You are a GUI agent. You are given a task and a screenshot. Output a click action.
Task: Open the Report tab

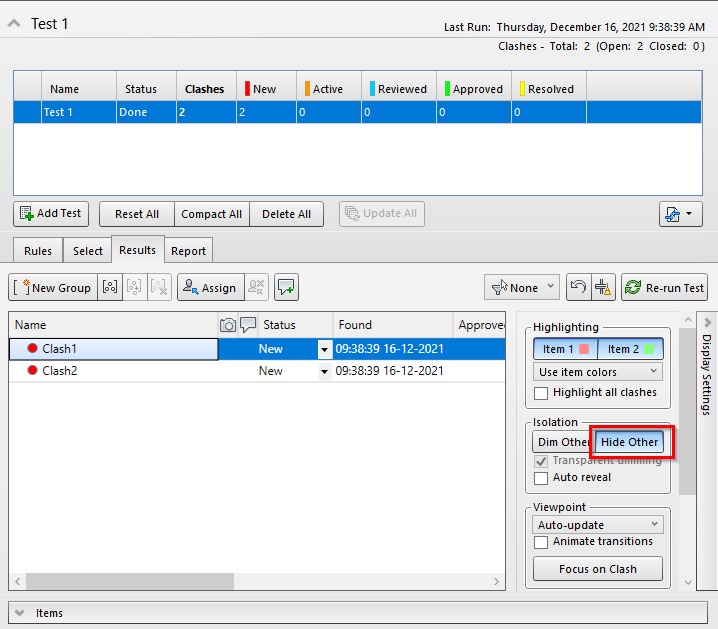(x=188, y=251)
